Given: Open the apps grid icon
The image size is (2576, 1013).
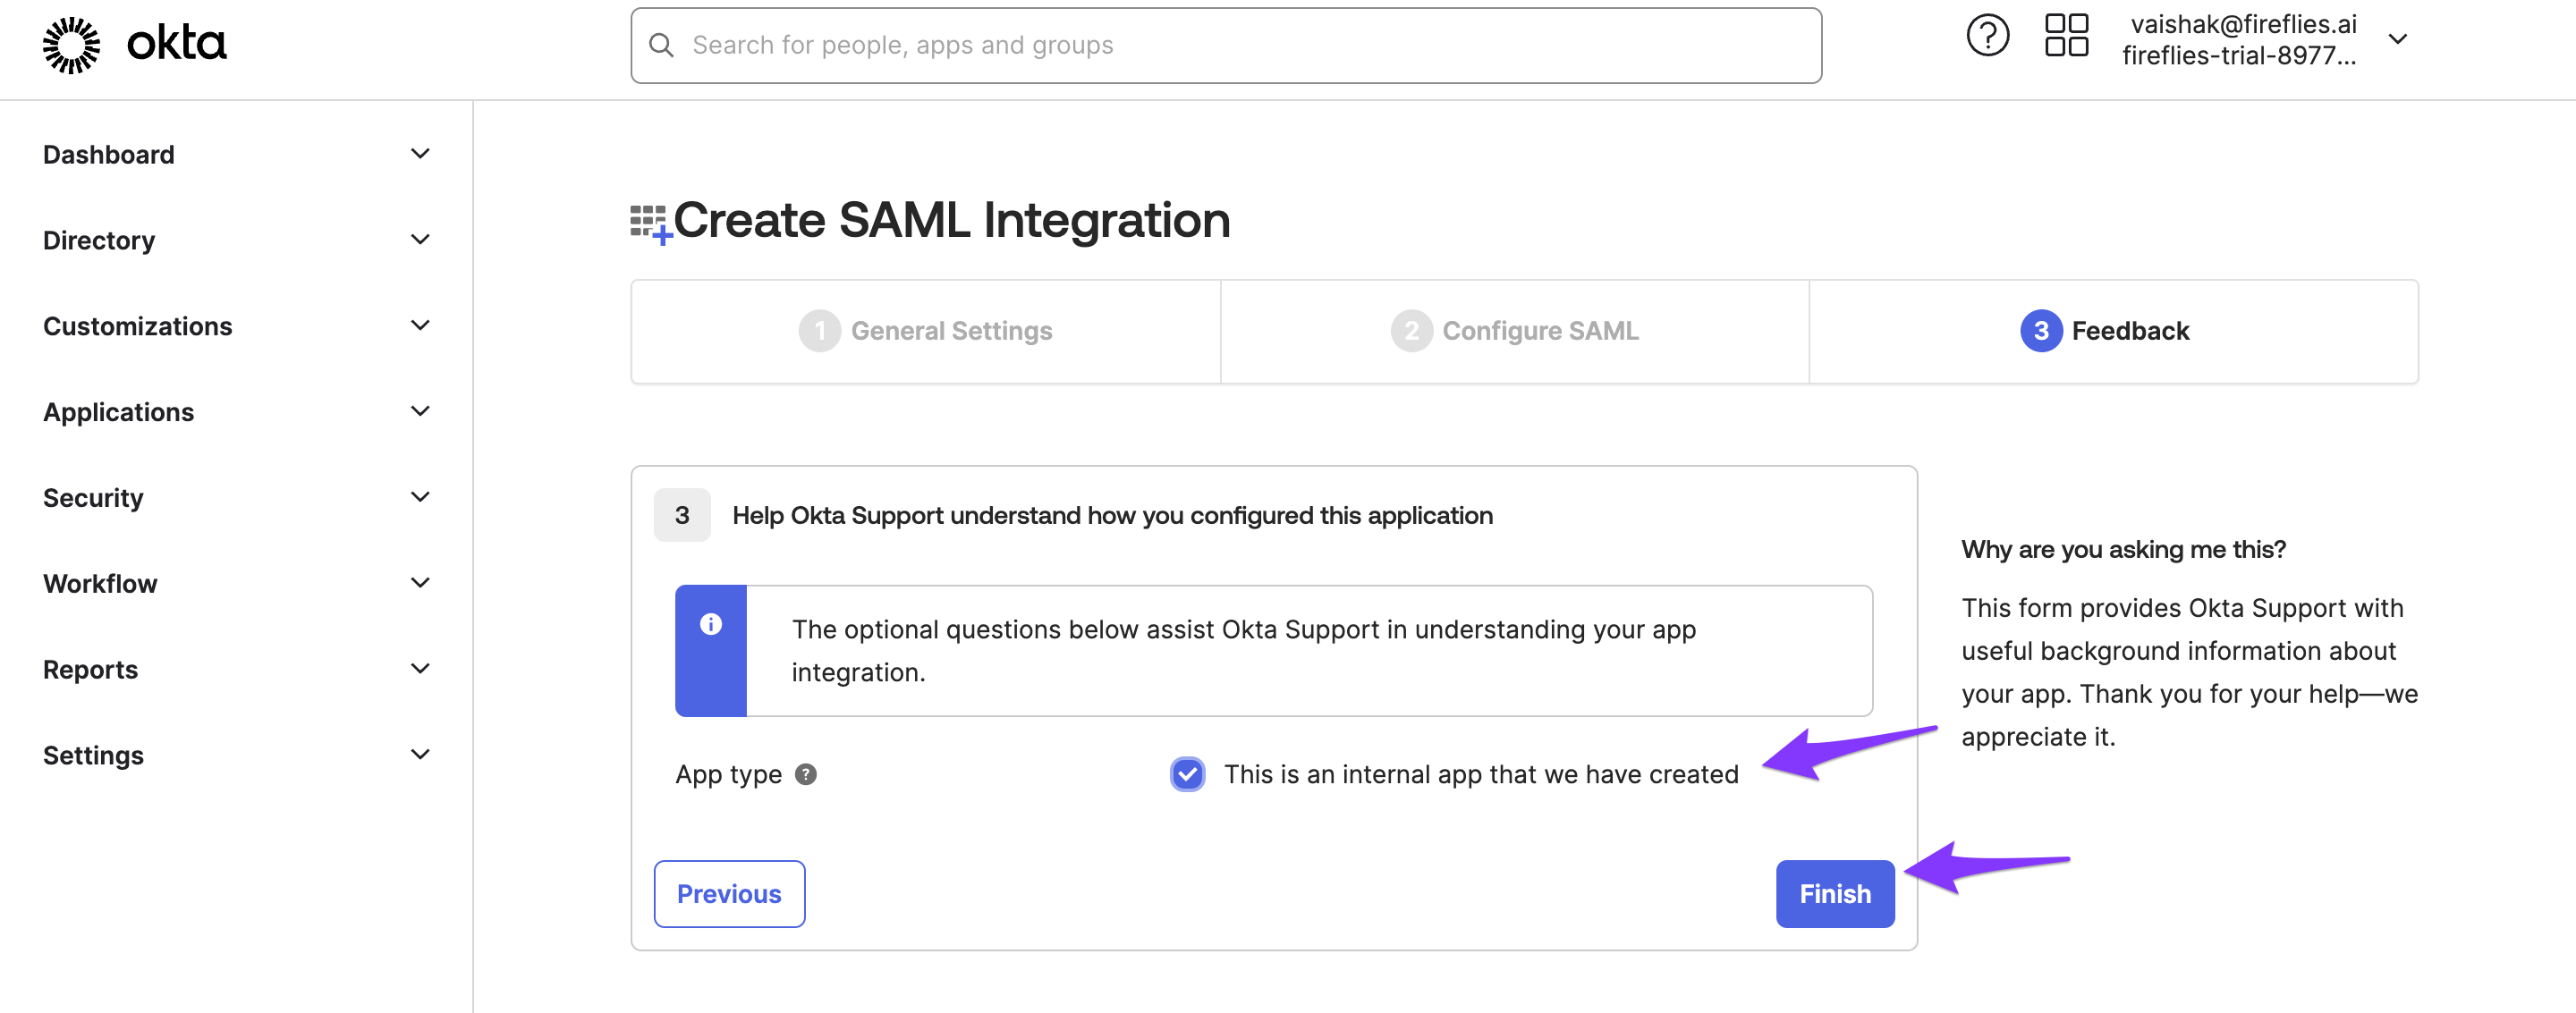Looking at the screenshot, I should 2066,35.
